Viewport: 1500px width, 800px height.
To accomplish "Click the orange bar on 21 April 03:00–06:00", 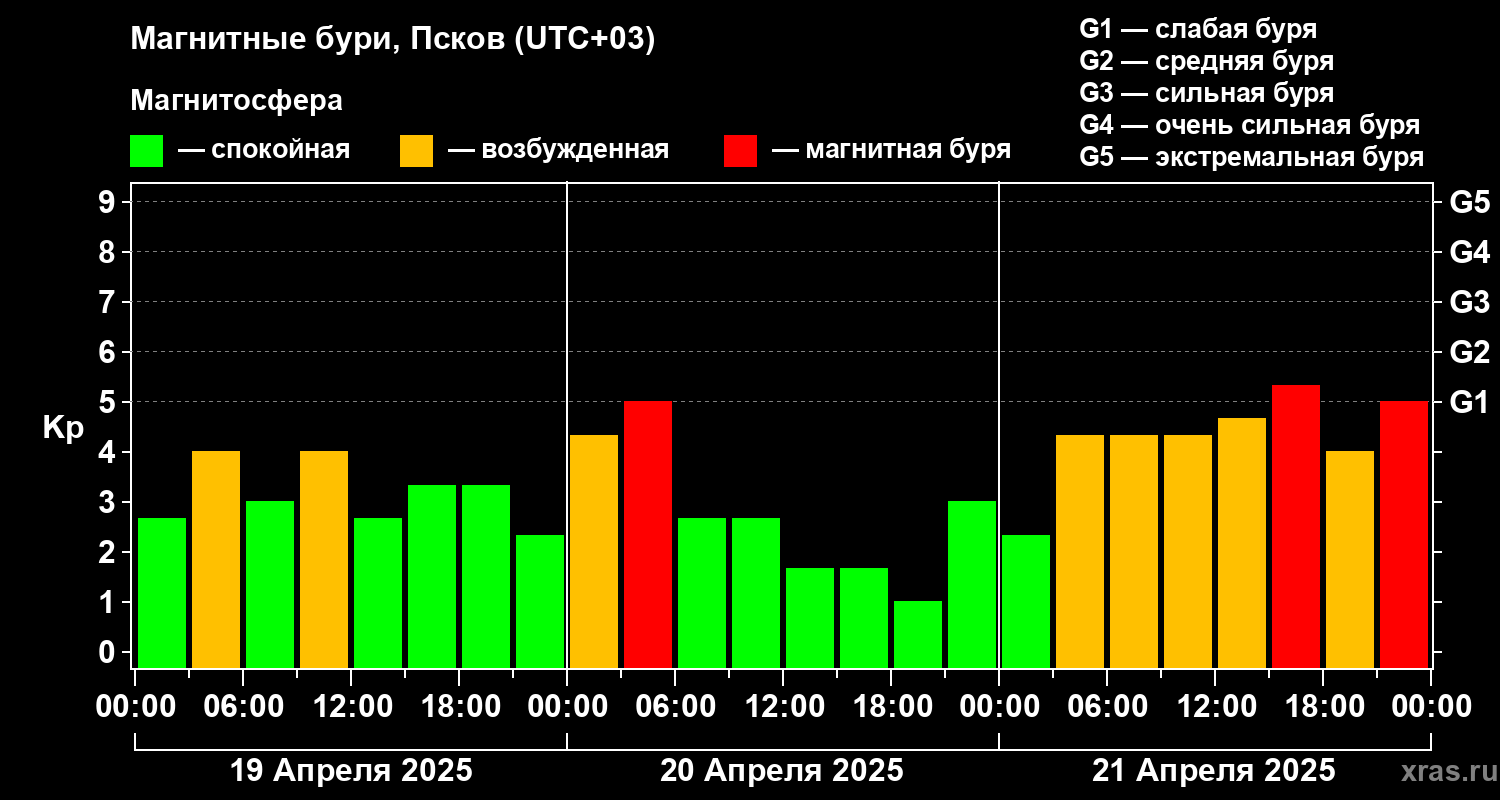I will tap(1080, 552).
